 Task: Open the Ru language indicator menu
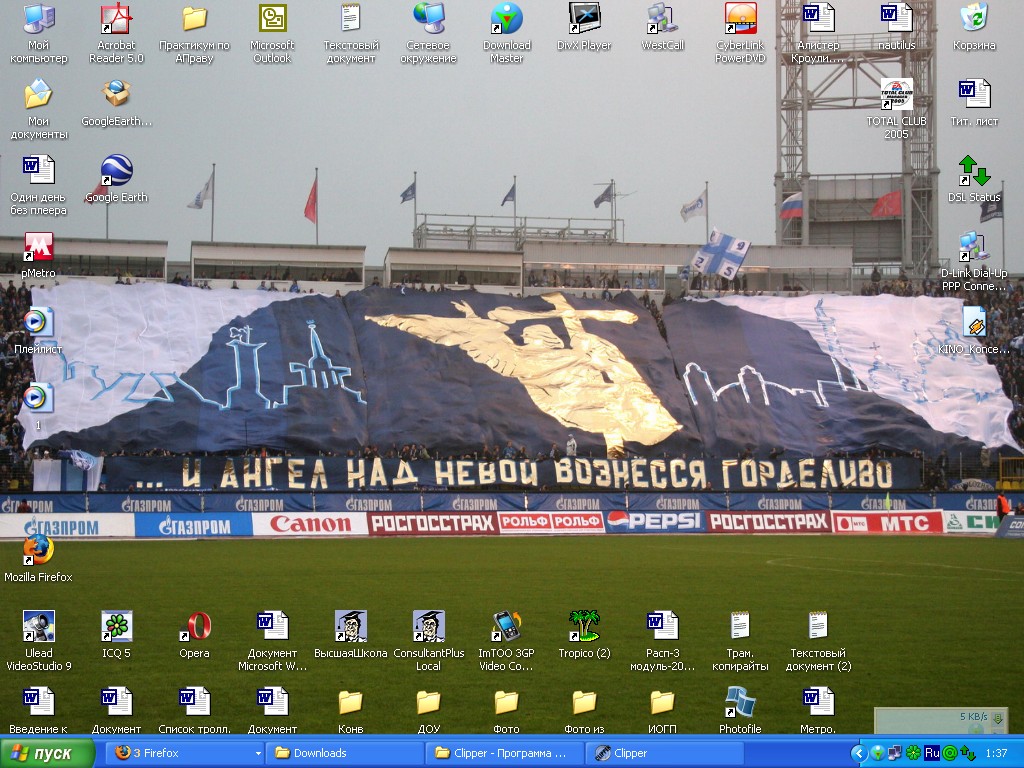click(931, 753)
